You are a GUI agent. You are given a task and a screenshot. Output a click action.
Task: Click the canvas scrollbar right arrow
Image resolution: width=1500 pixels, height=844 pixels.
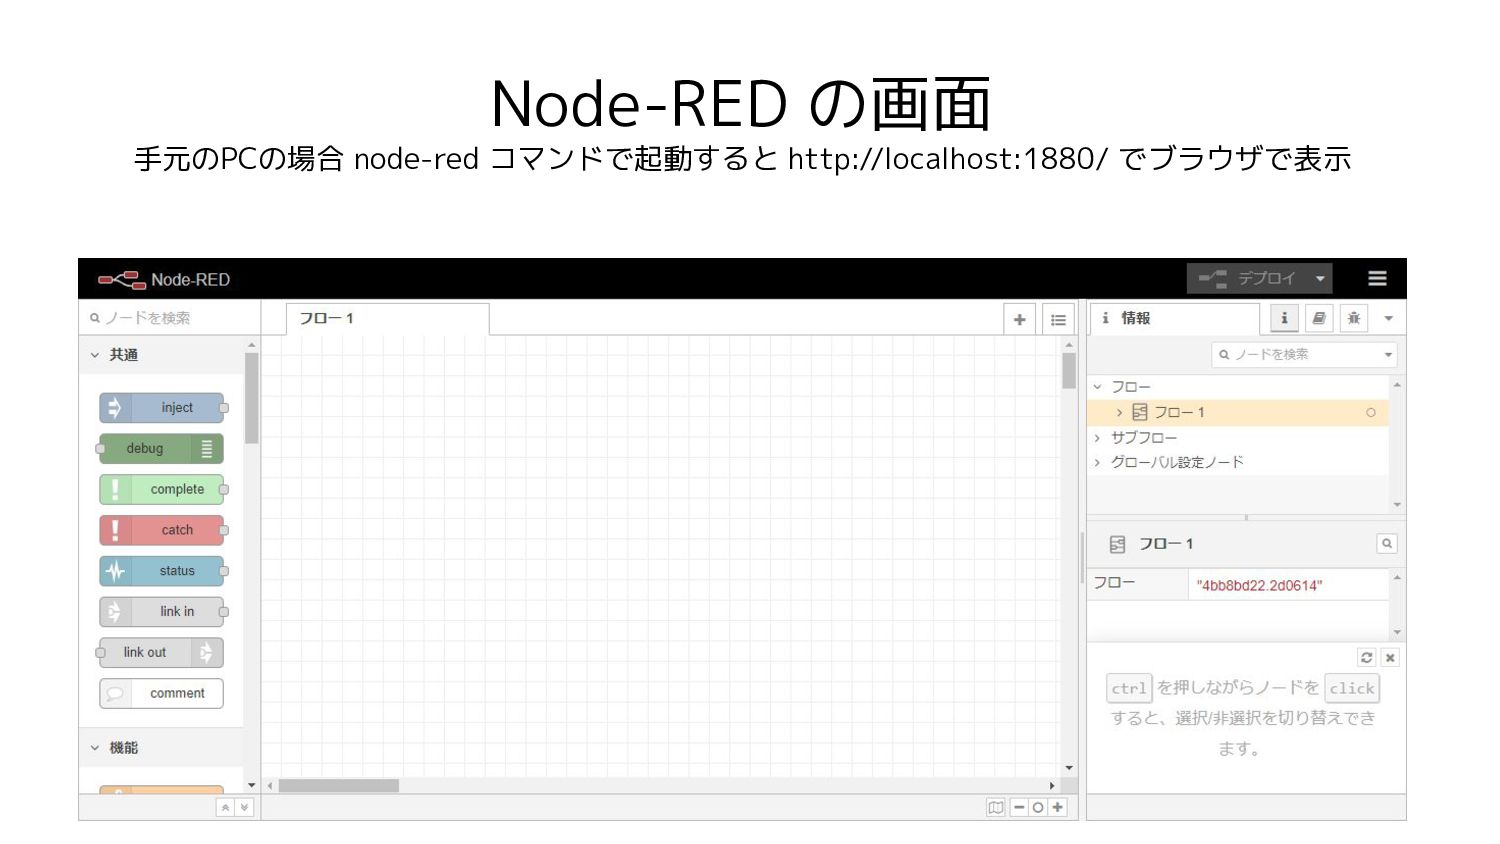click(x=1052, y=786)
